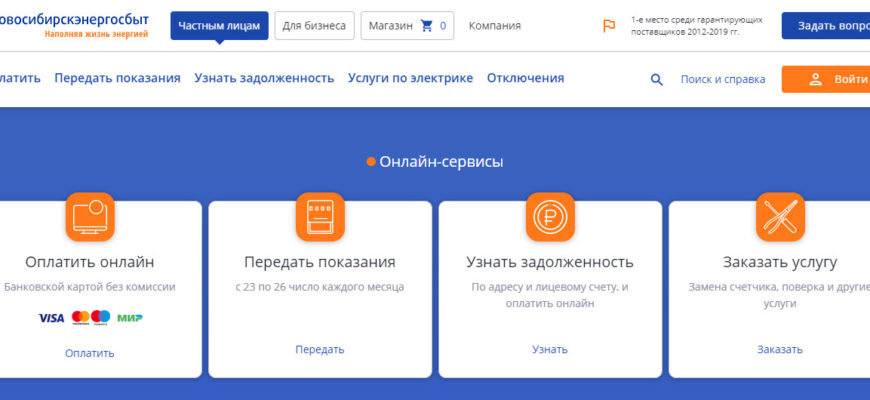Screen dimensions: 870x400
Task: Open the Отключения menu item
Action: point(525,78)
